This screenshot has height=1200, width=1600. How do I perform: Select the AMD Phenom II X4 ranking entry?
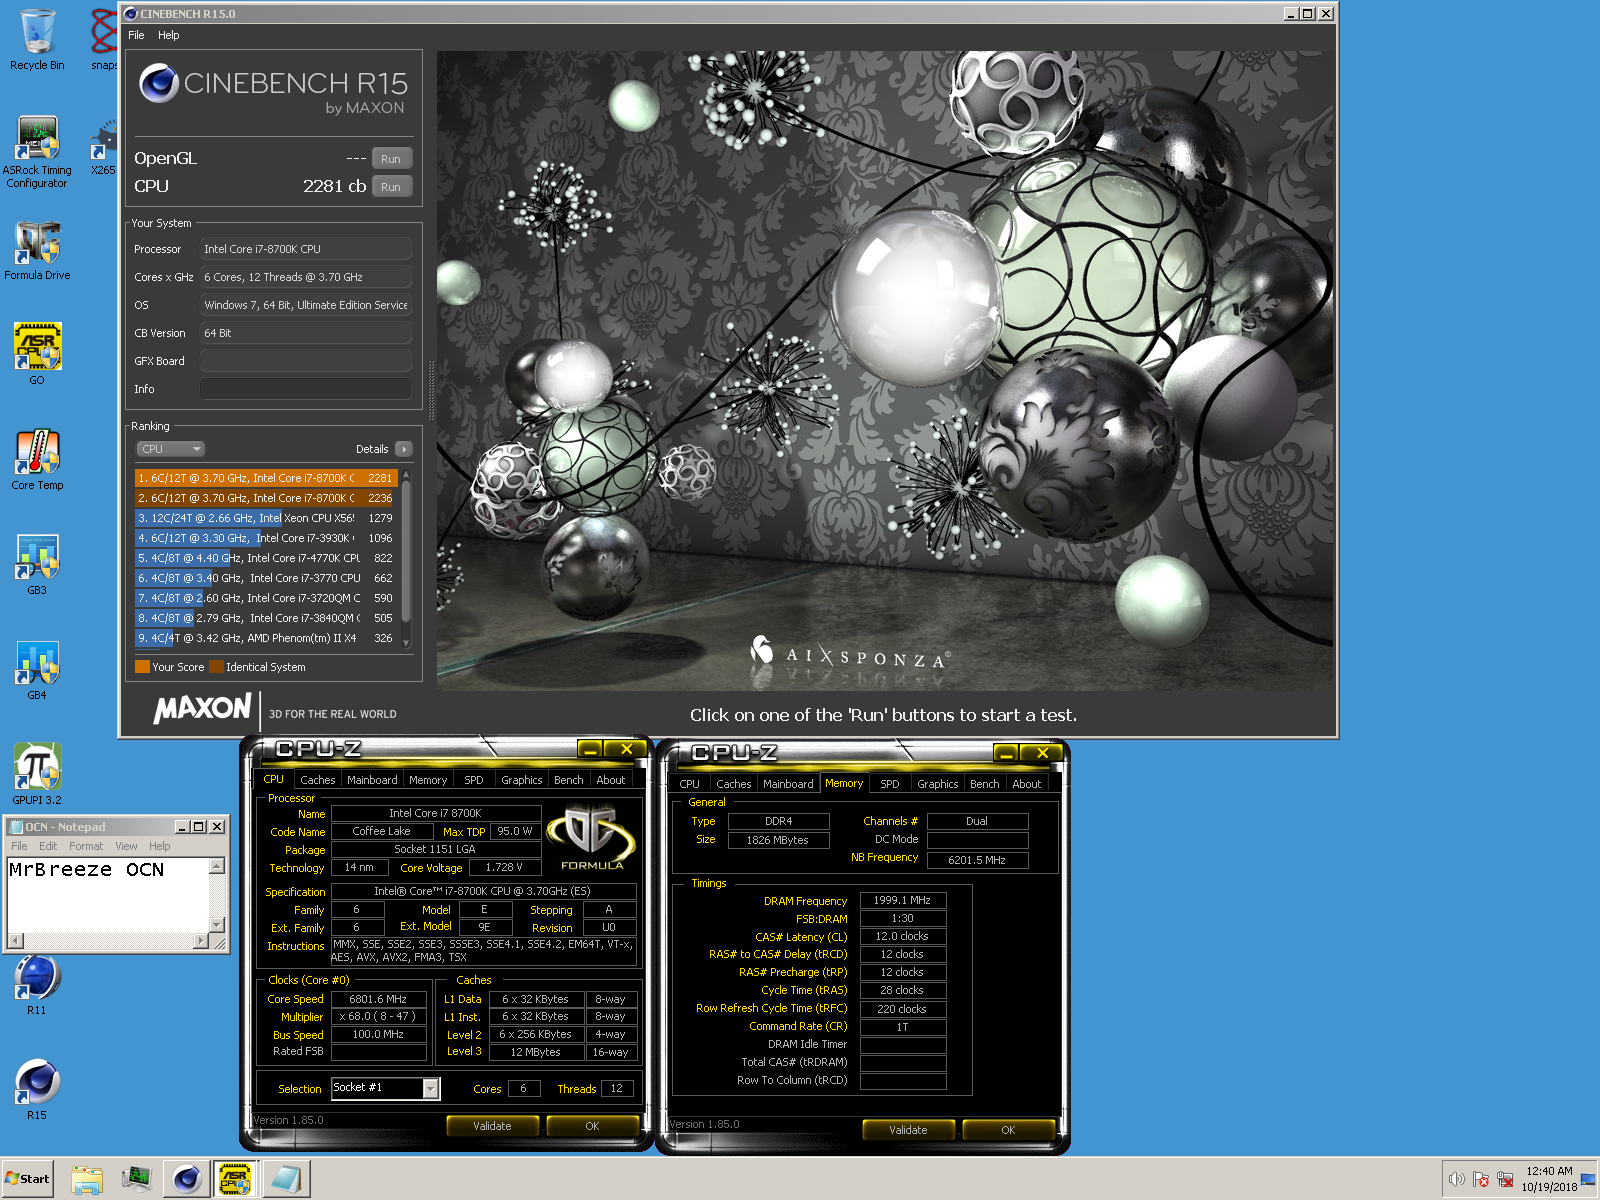point(266,638)
